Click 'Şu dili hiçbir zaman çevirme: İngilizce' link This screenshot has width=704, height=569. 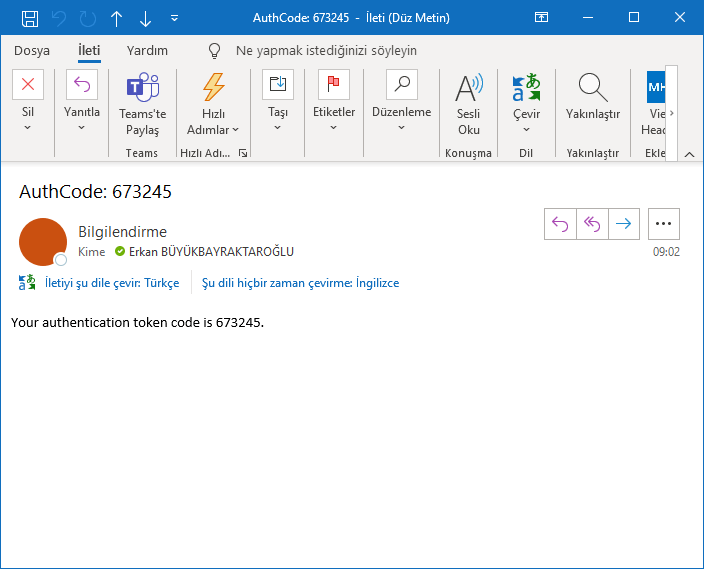coord(300,283)
